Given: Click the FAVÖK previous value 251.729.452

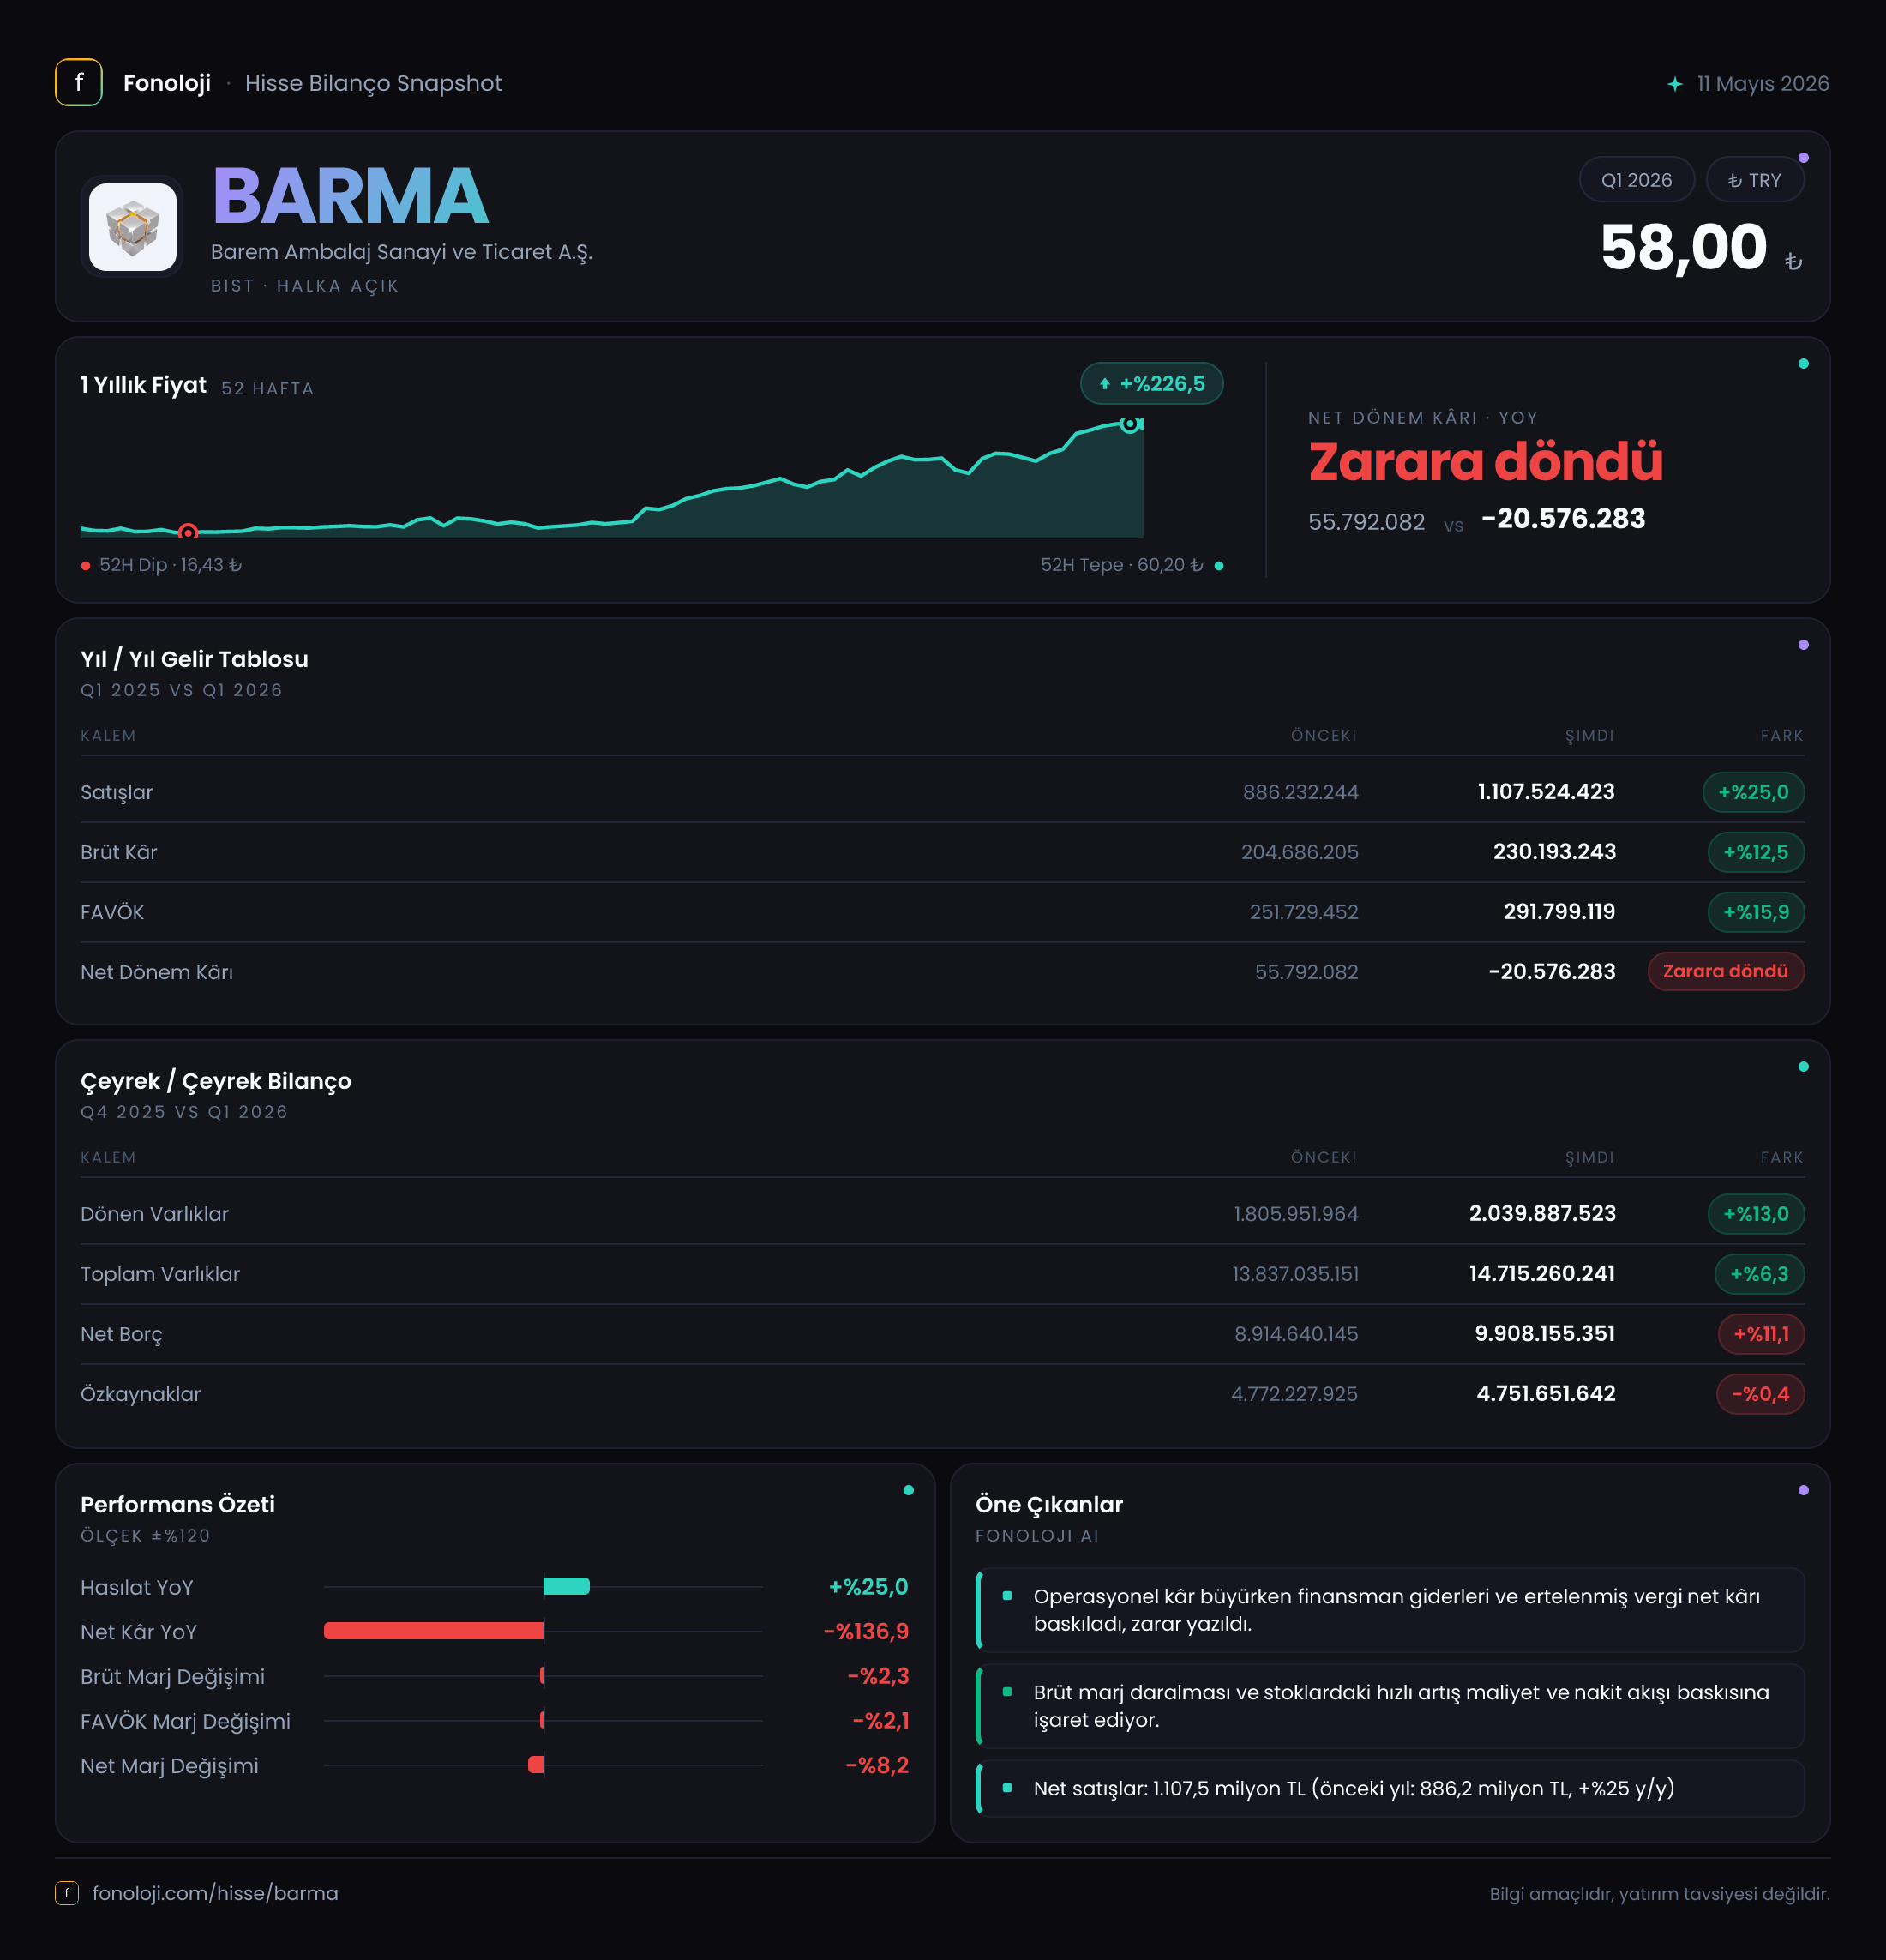Looking at the screenshot, I should 1304,912.
